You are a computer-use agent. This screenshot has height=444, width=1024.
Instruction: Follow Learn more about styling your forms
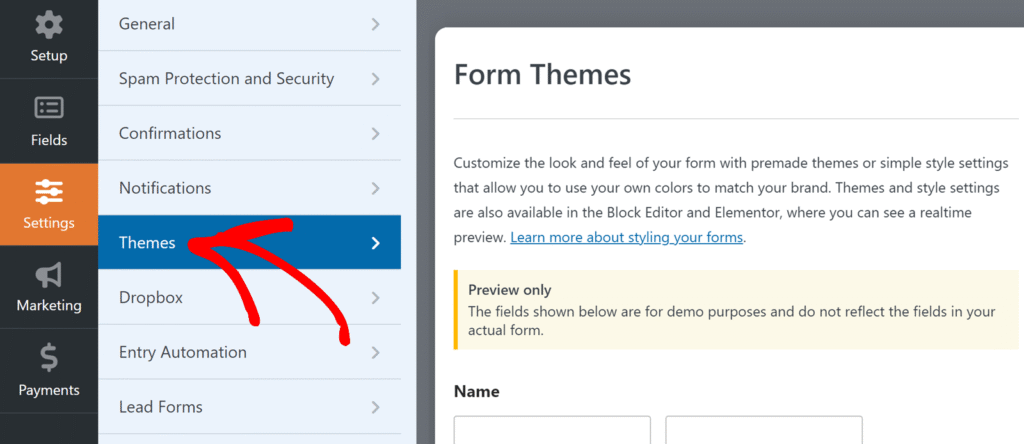coord(626,238)
